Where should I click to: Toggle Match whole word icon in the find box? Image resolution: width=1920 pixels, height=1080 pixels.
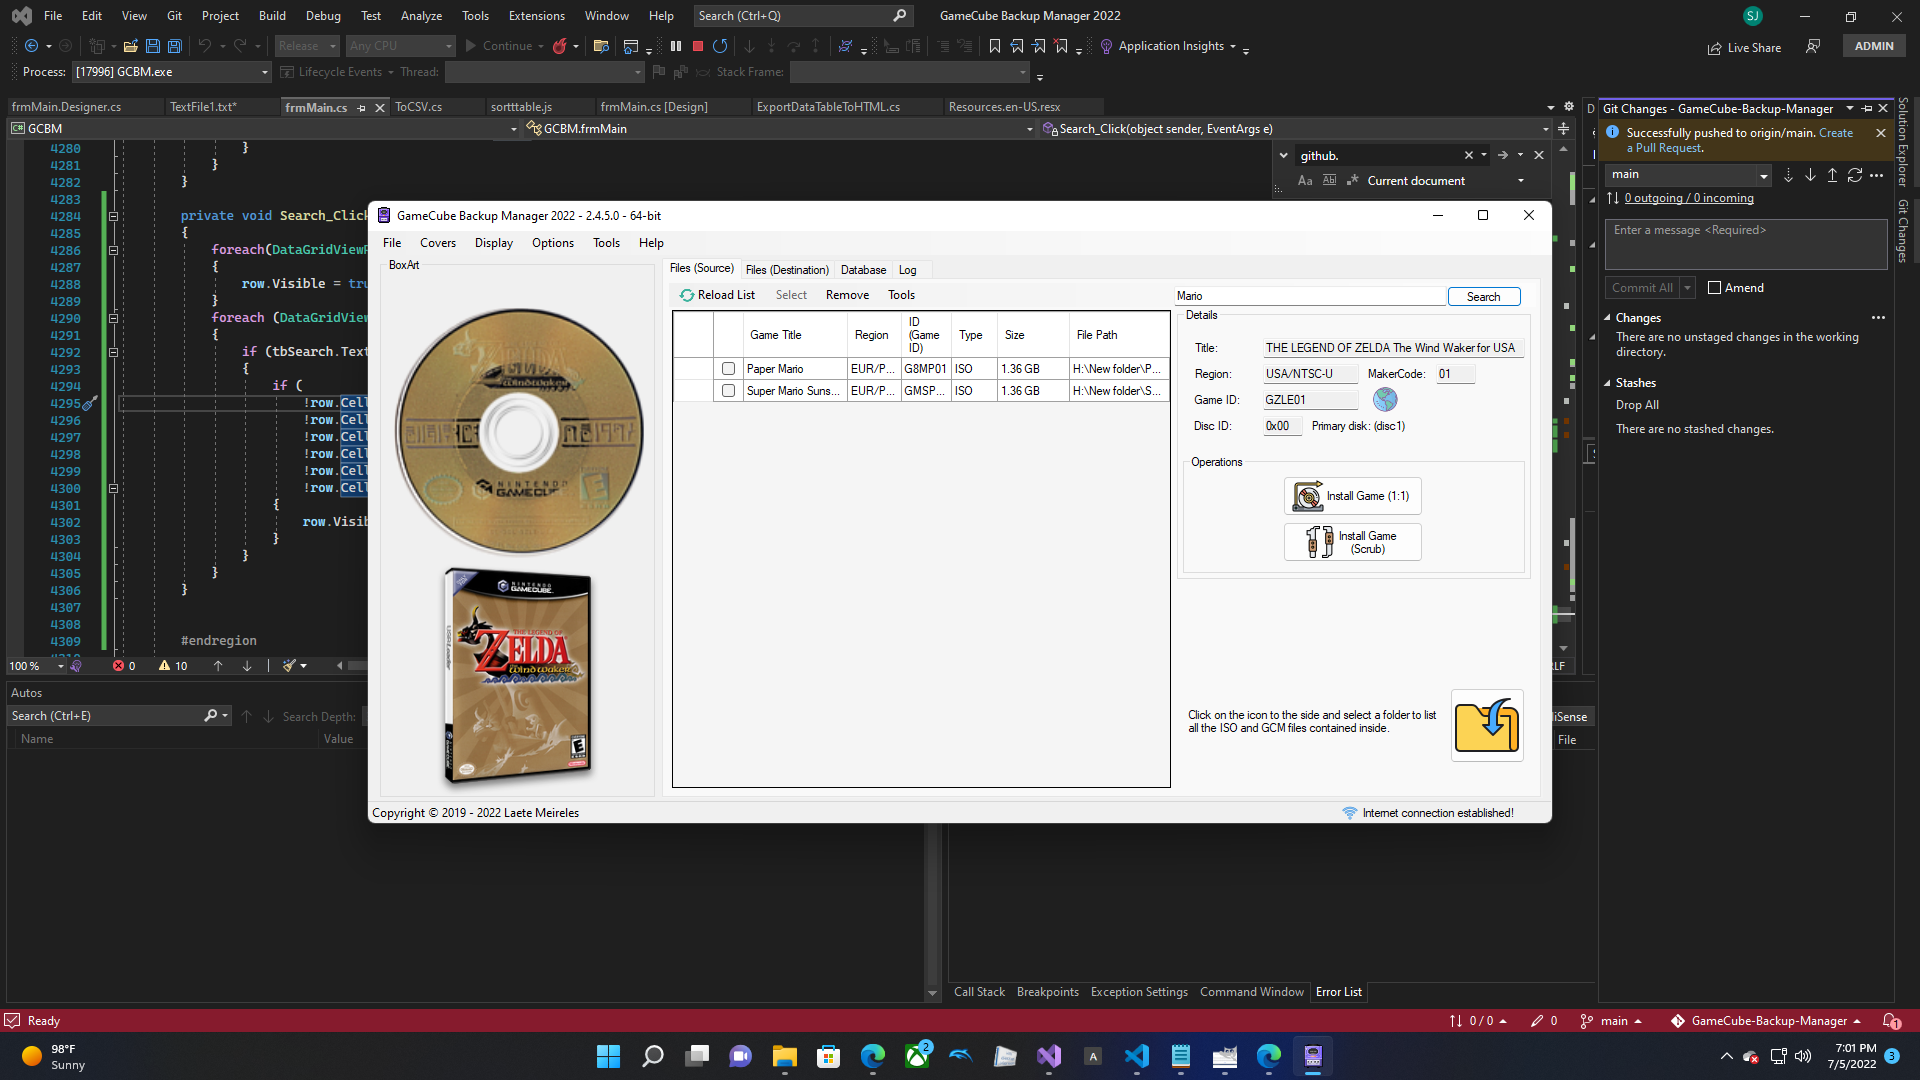pyautogui.click(x=1329, y=181)
